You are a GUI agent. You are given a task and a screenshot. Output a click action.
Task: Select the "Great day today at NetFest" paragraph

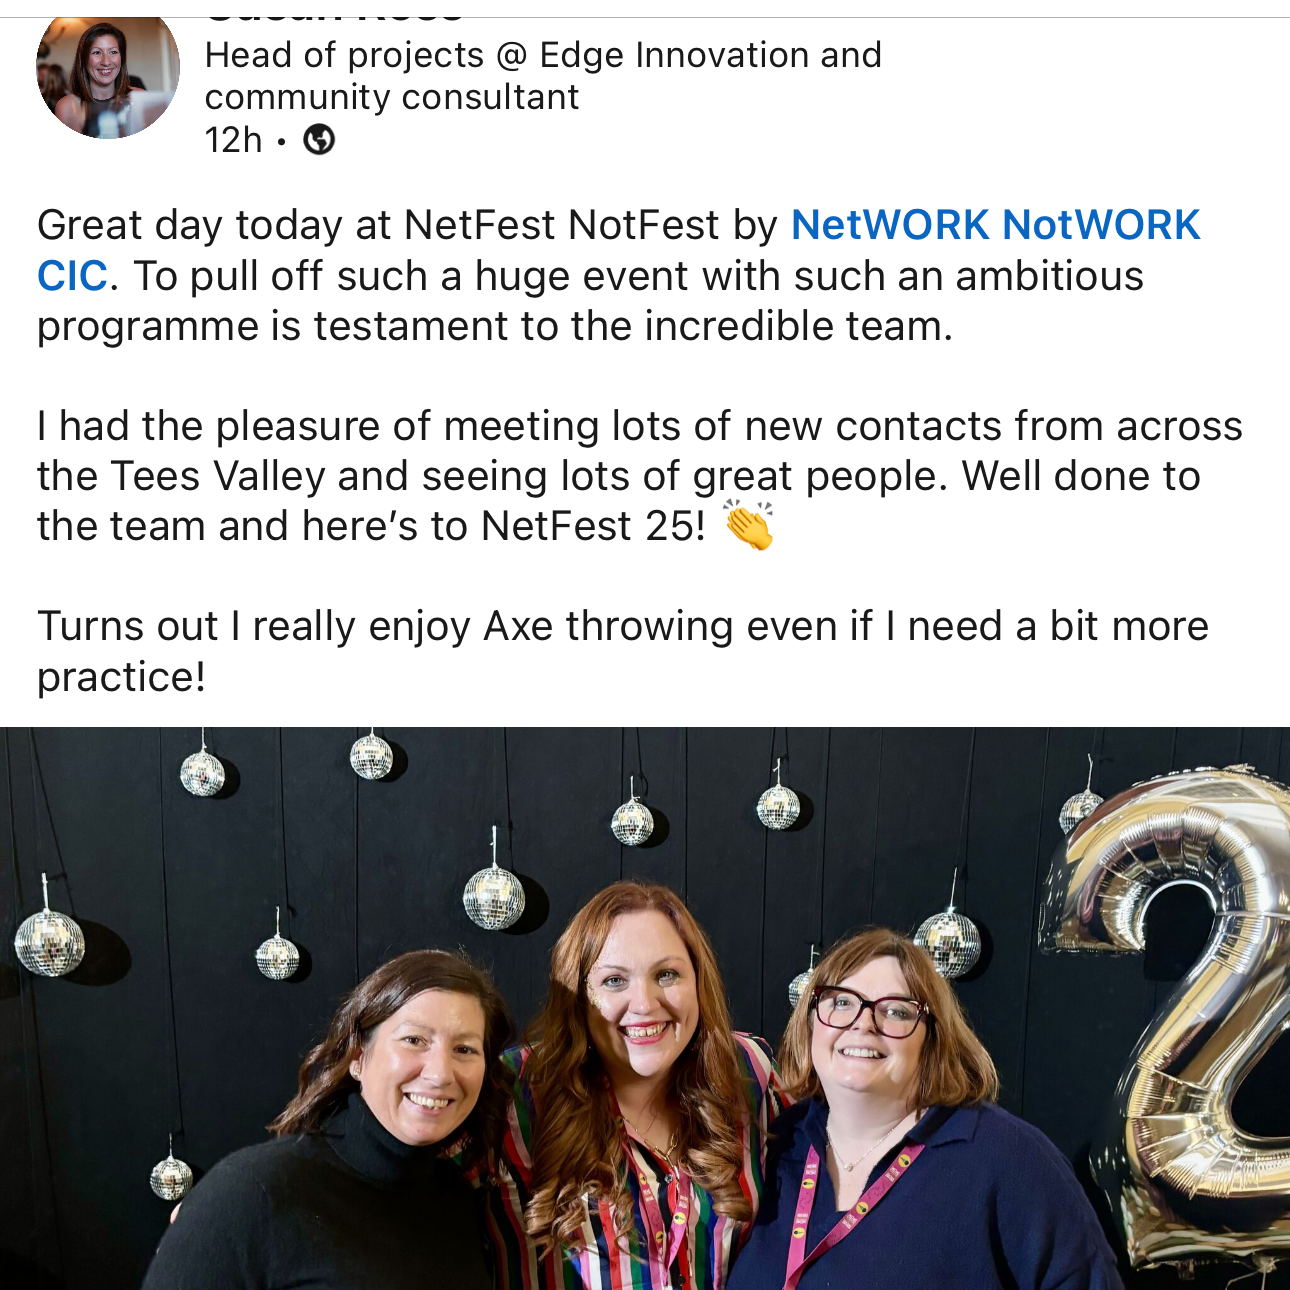[x=619, y=276]
